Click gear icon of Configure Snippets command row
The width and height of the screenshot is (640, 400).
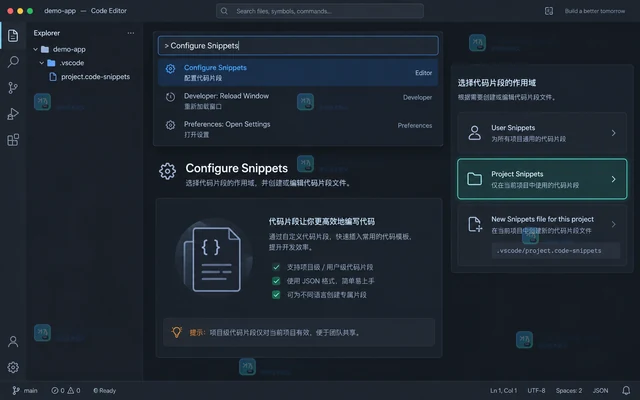point(170,69)
